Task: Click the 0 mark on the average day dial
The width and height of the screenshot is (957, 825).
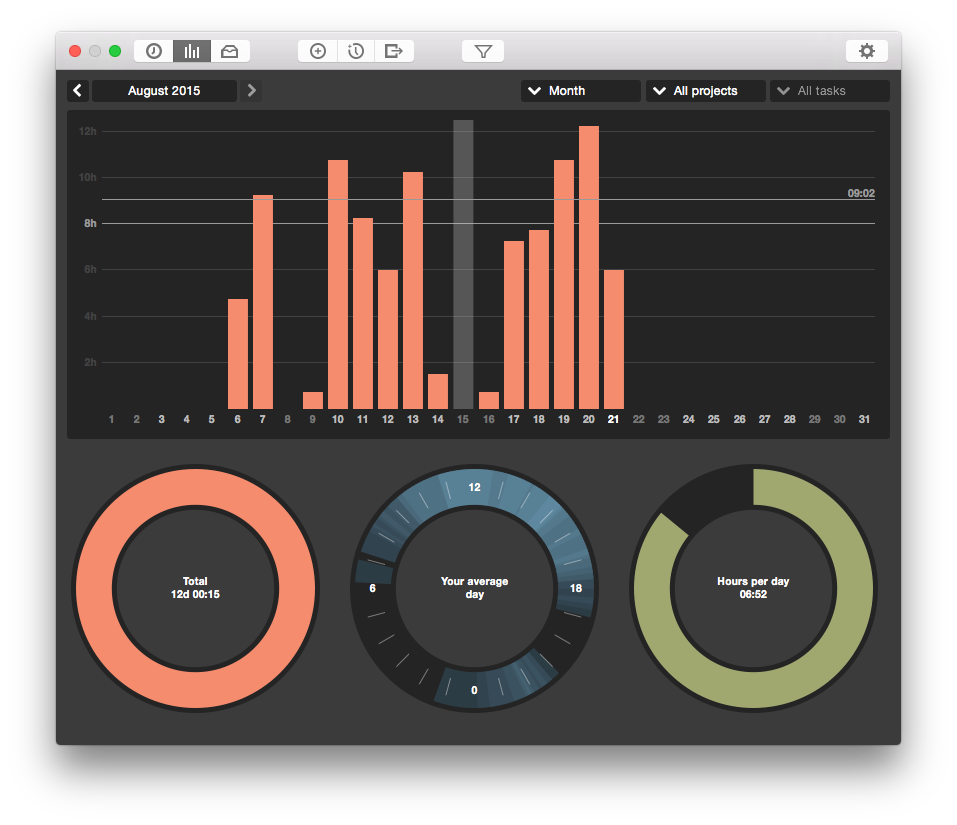Action: coord(474,690)
